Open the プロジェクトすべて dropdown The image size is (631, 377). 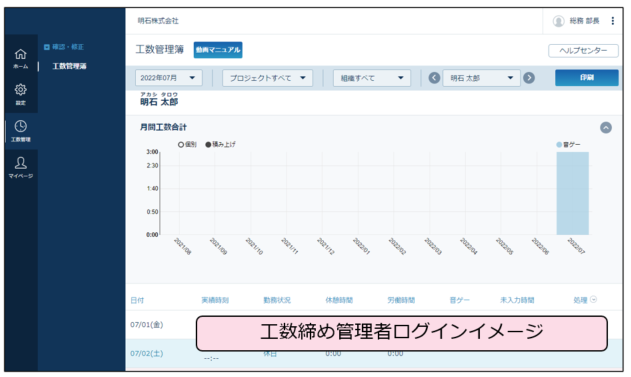[267, 78]
